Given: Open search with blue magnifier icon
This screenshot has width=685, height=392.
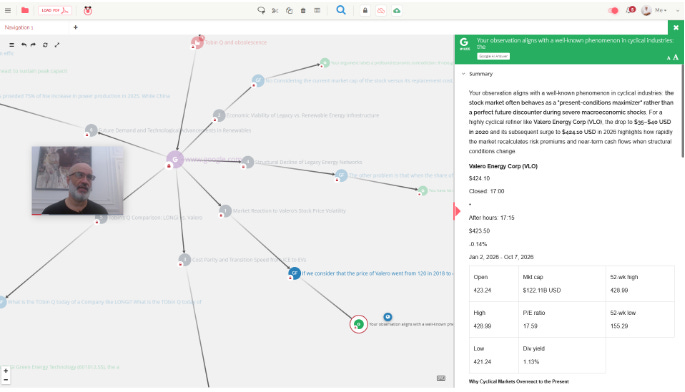Looking at the screenshot, I should [x=341, y=10].
